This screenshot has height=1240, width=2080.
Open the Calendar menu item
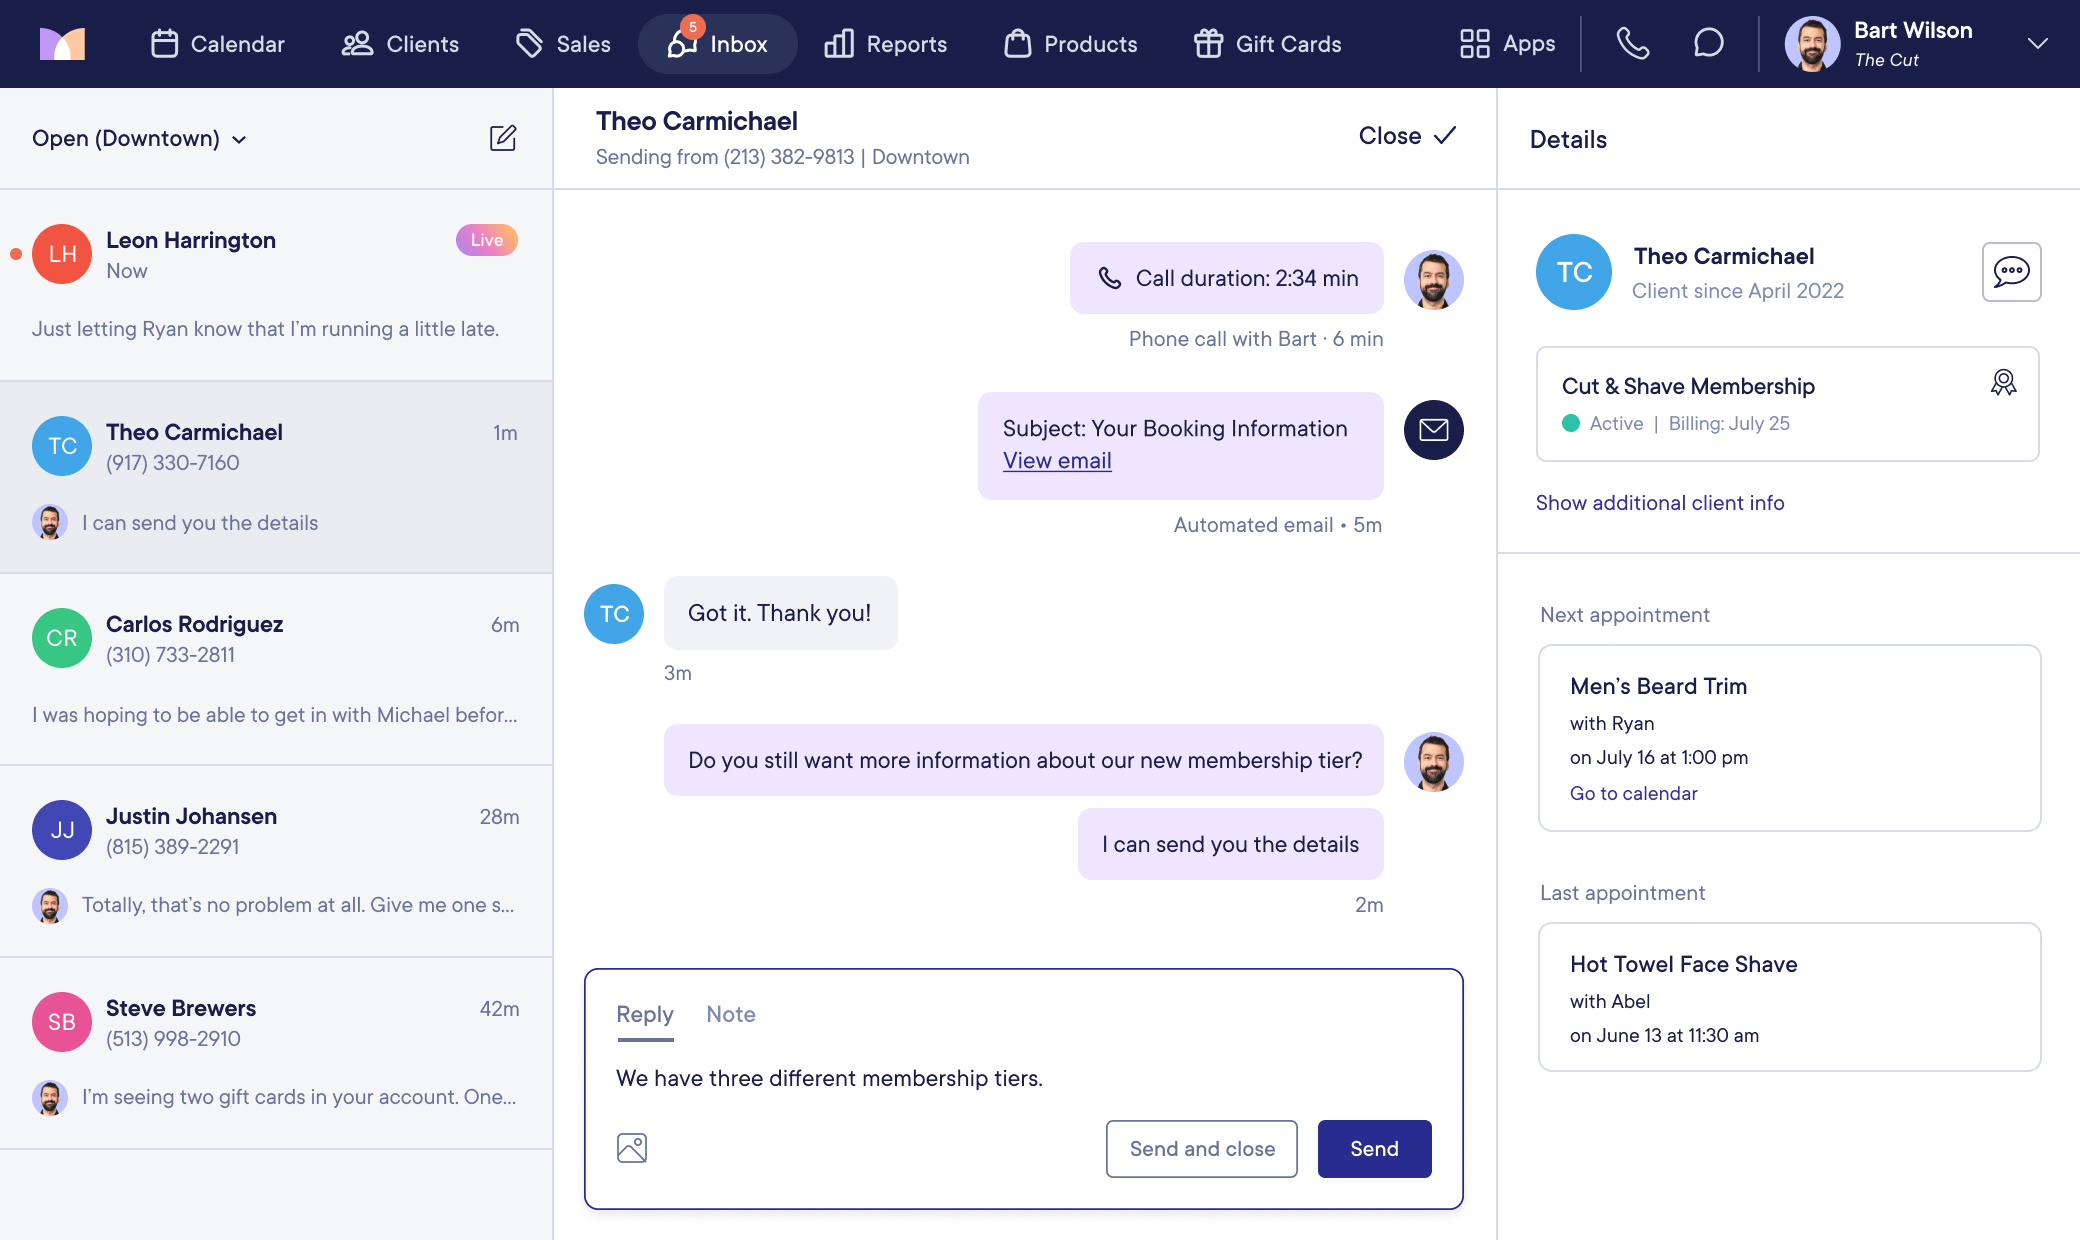(x=218, y=44)
